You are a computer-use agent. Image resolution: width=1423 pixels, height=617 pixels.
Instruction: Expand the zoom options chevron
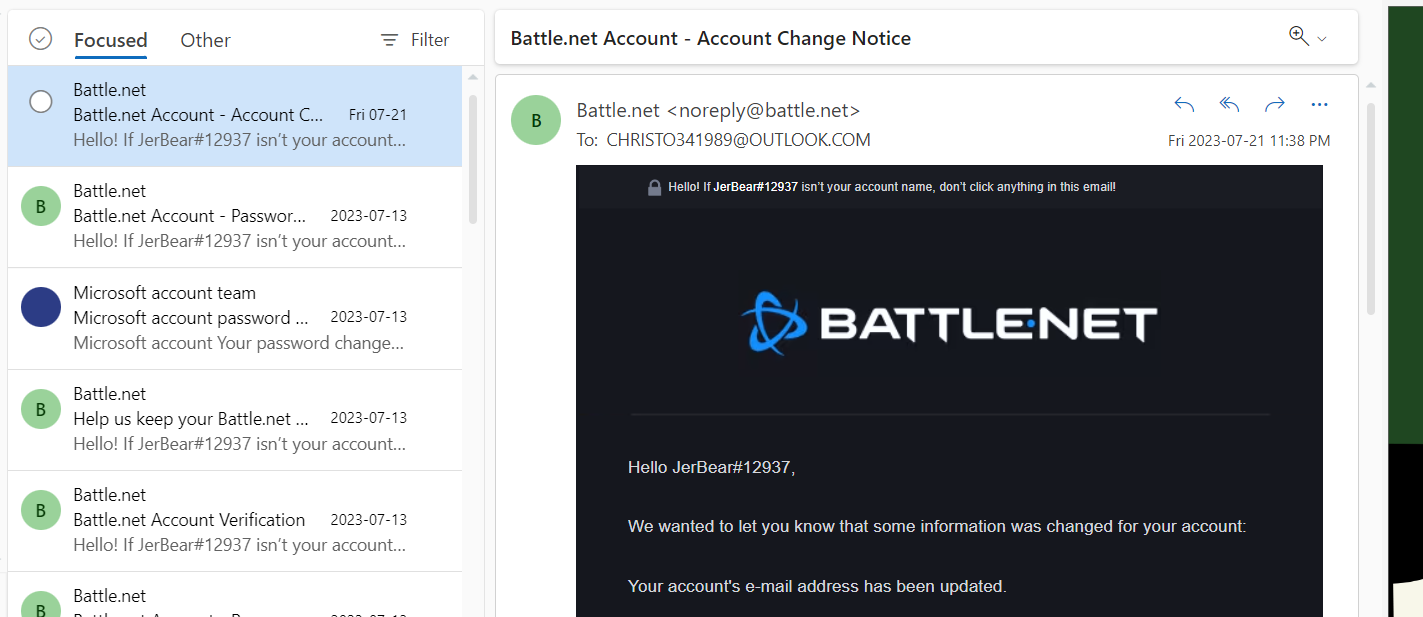point(1322,39)
